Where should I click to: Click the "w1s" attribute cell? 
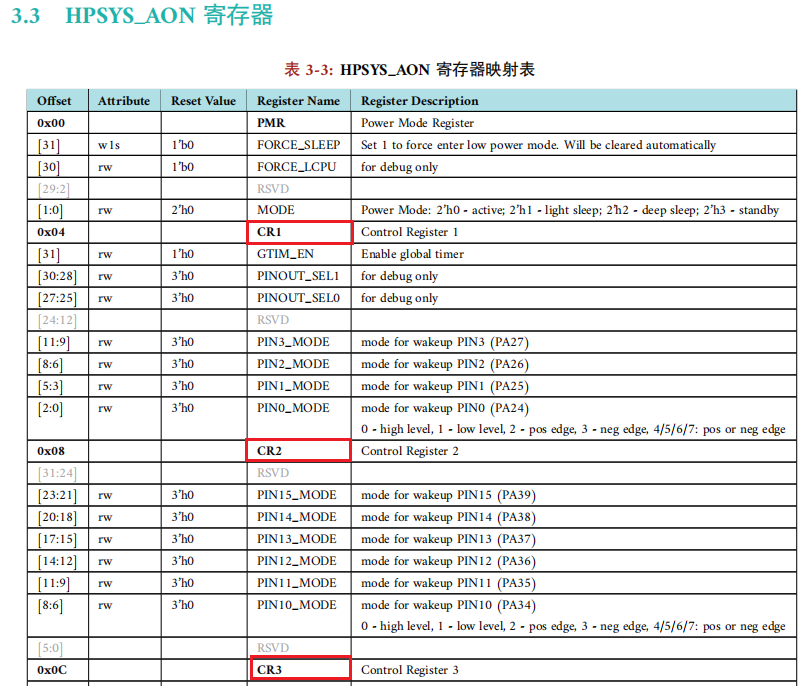tap(108, 145)
